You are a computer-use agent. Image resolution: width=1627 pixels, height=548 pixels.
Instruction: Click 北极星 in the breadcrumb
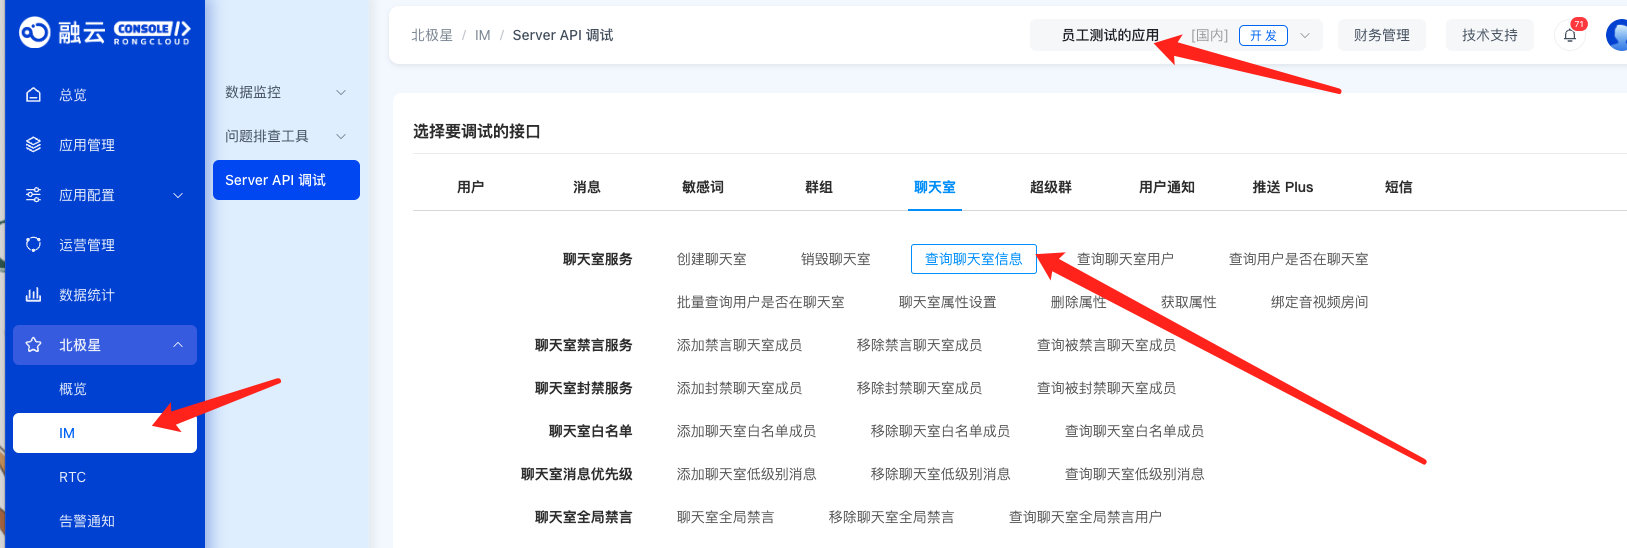point(432,35)
